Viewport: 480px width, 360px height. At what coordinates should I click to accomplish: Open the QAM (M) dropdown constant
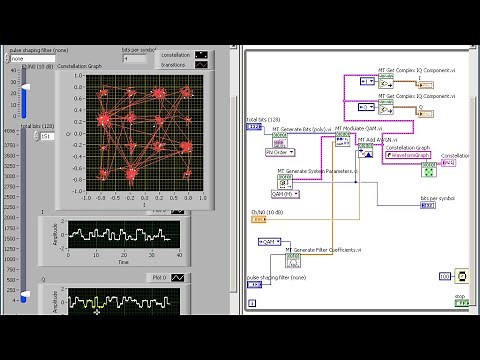tap(285, 194)
